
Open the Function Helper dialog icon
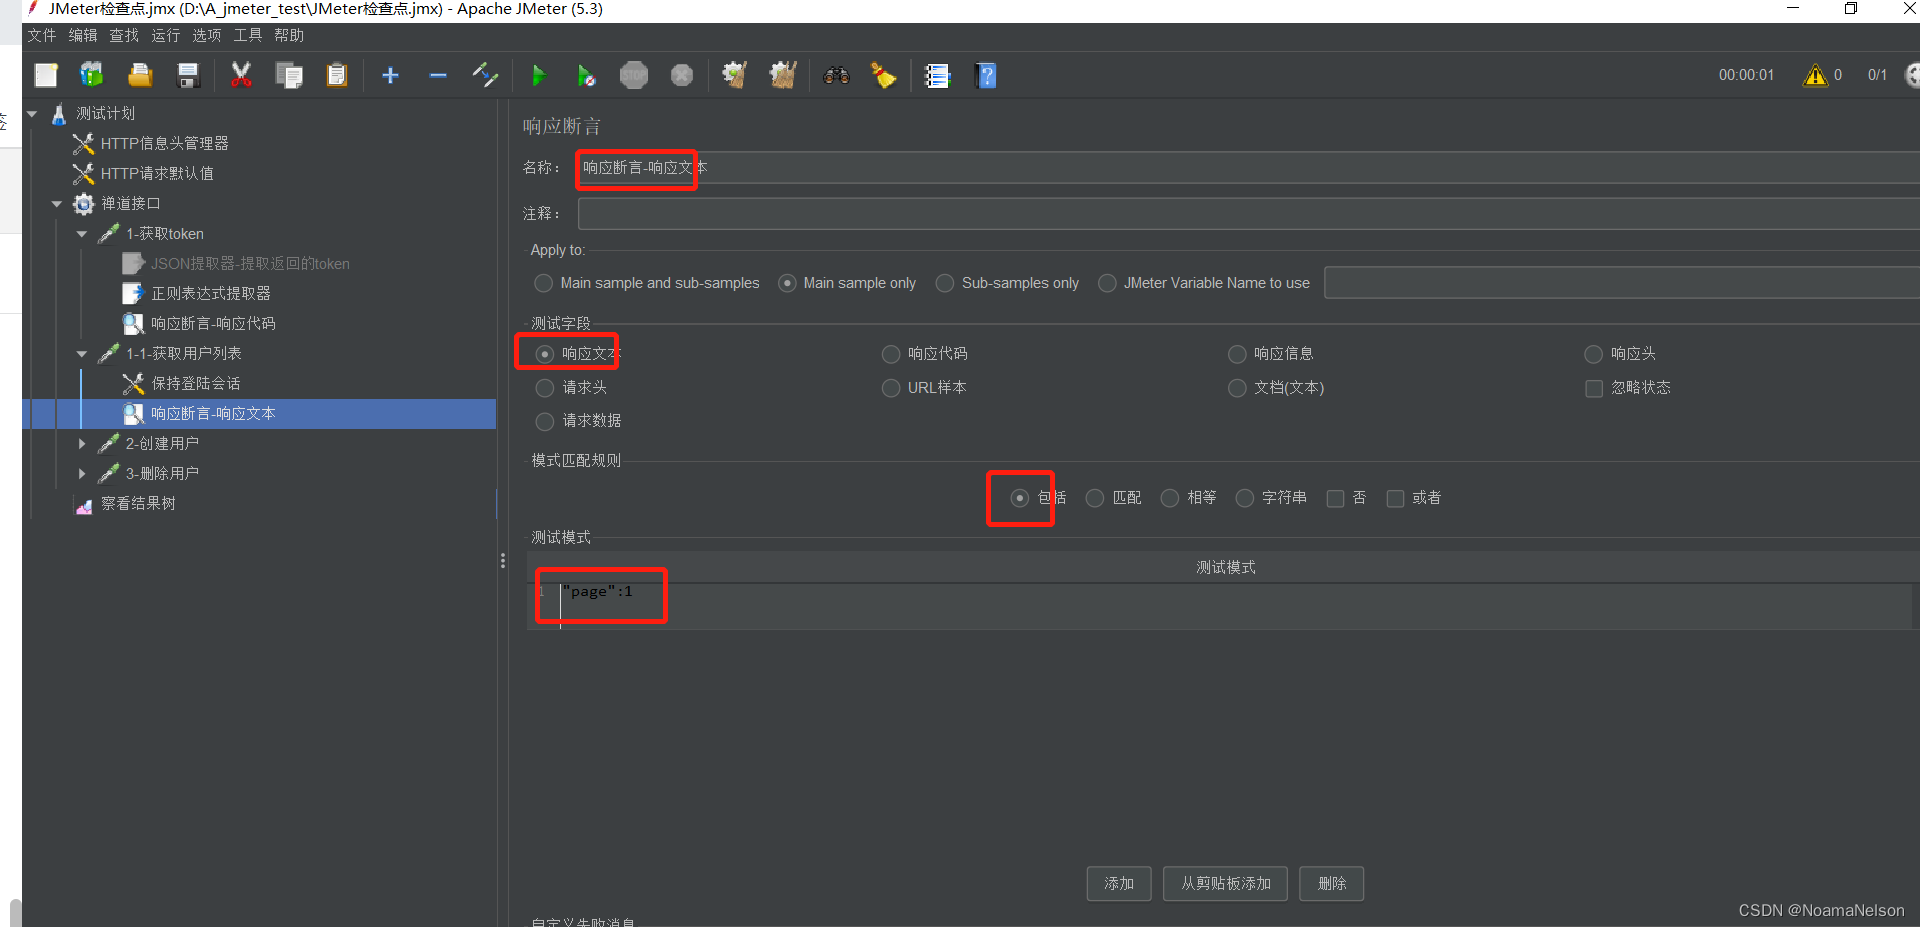(938, 75)
